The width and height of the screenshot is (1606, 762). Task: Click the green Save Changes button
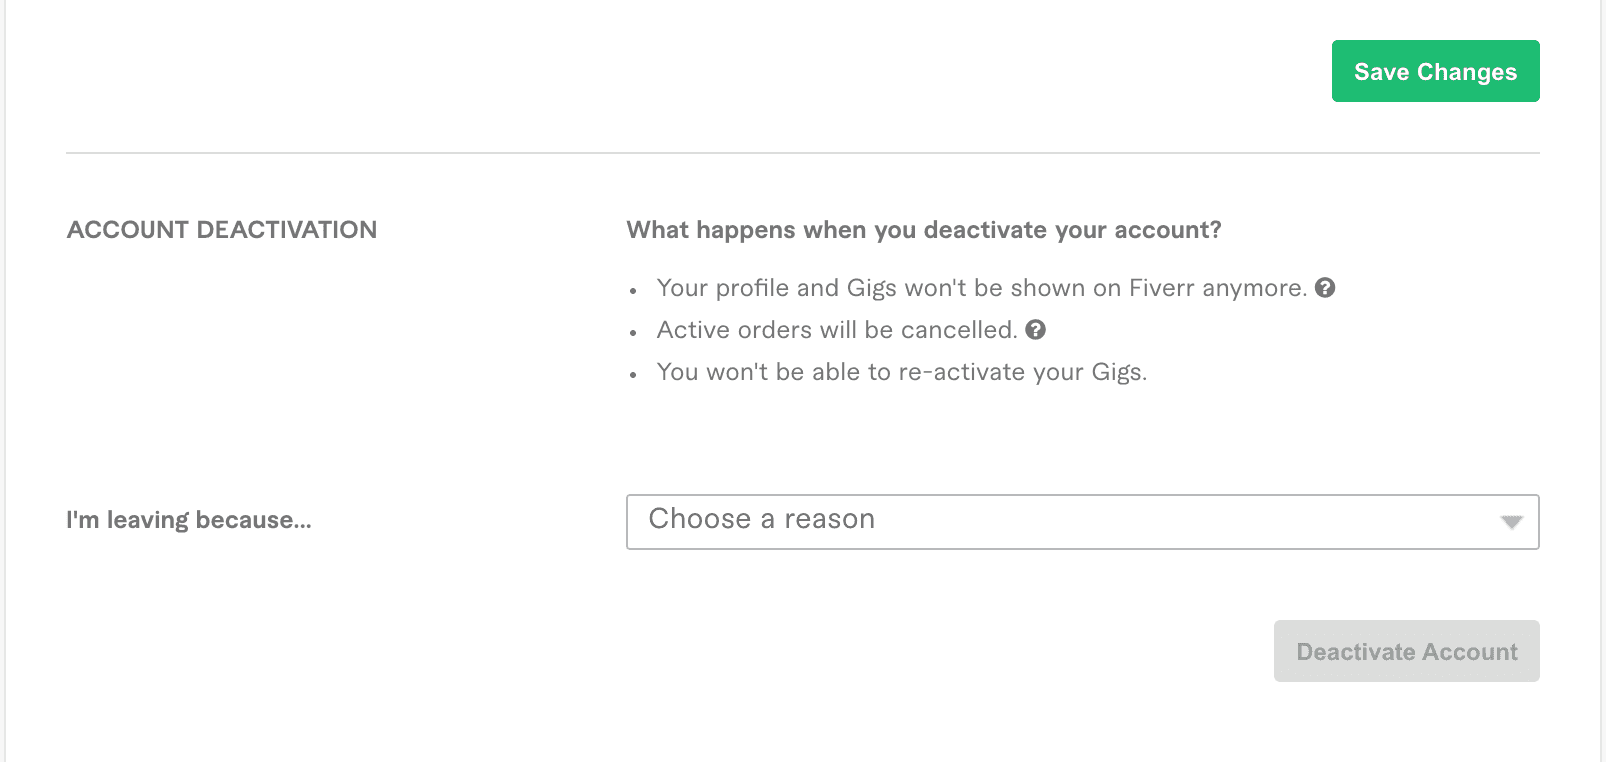click(1435, 71)
